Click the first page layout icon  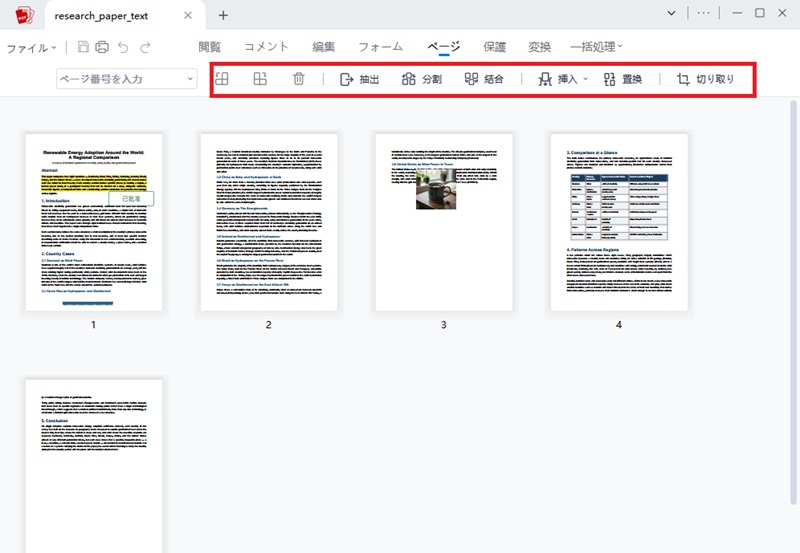coord(221,79)
